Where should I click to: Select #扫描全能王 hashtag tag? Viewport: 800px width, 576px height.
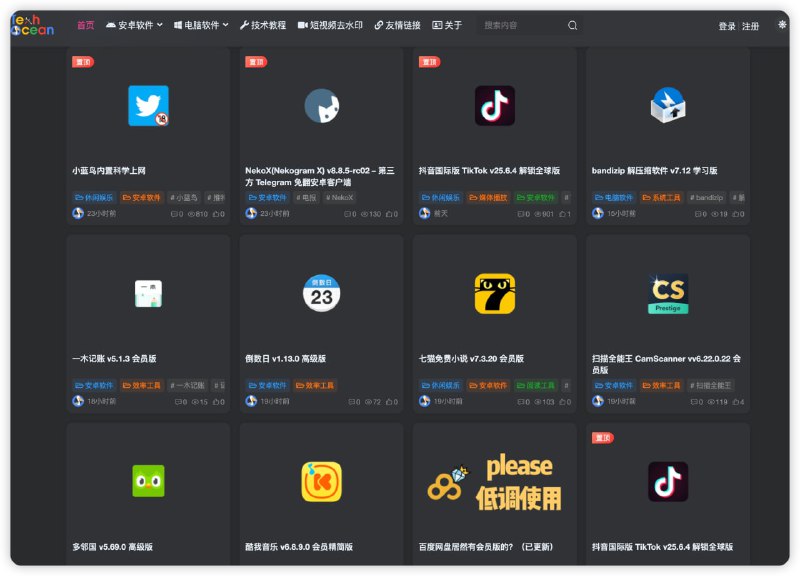pos(711,385)
